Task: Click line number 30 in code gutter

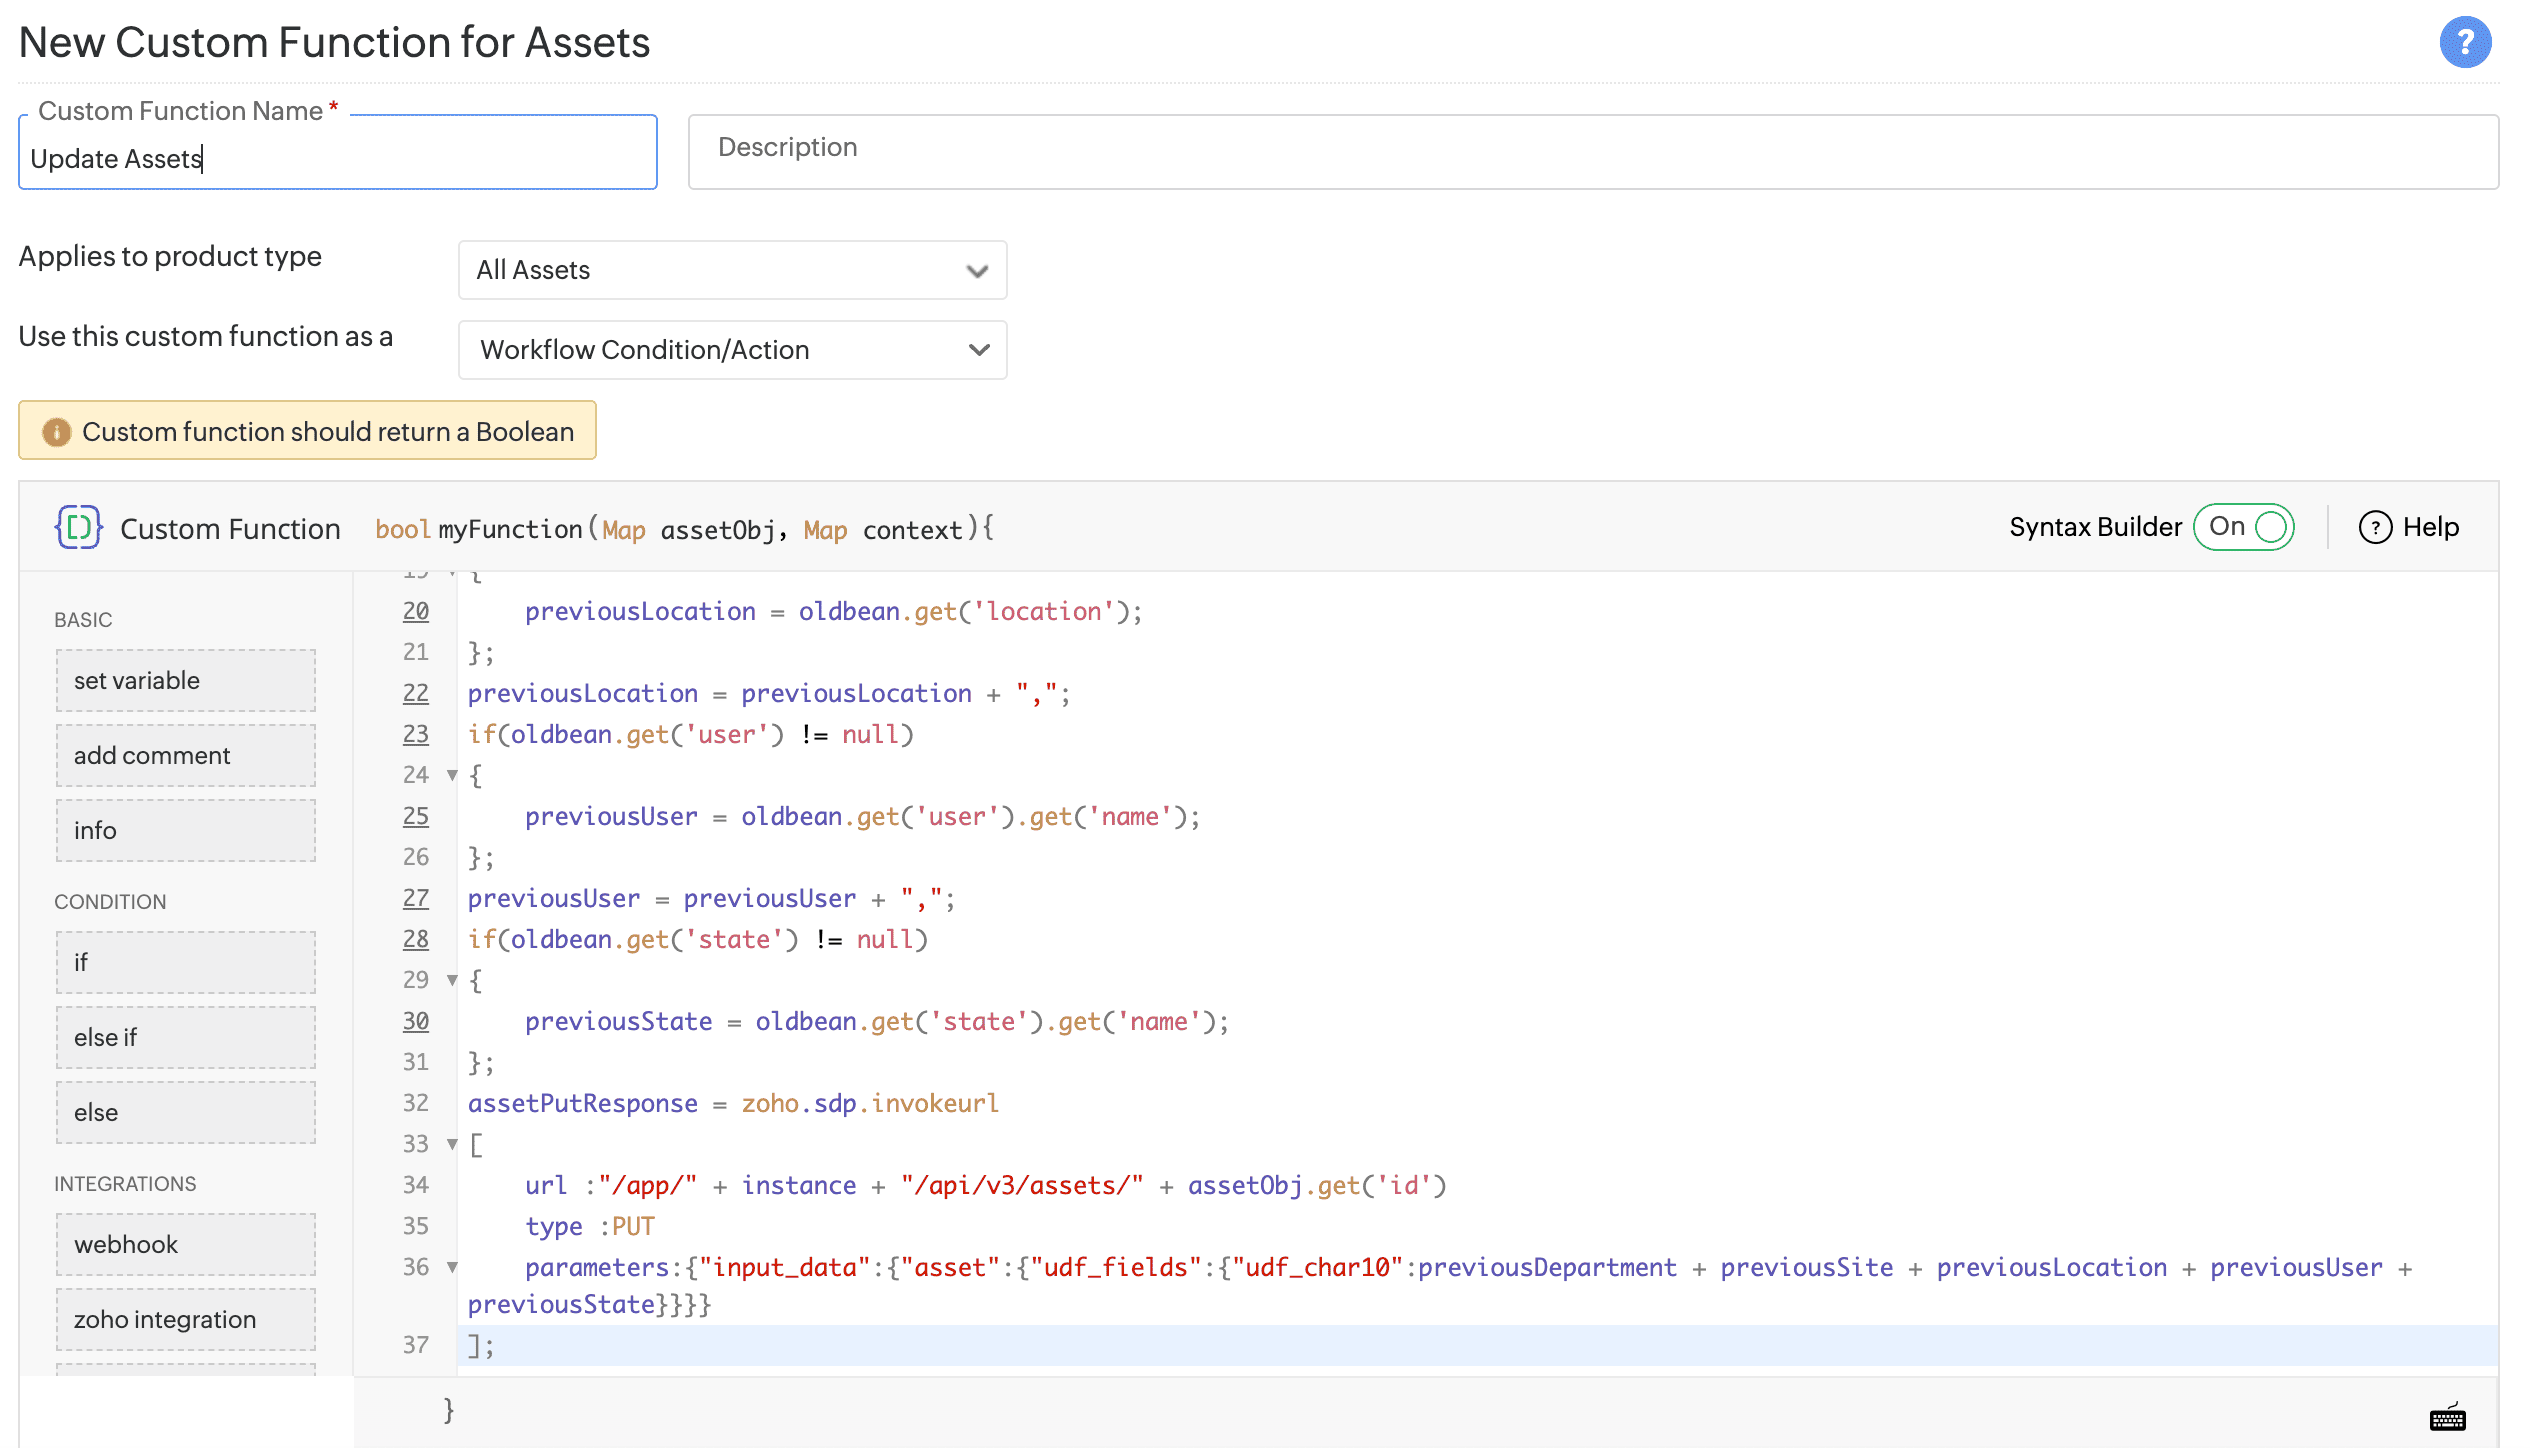Action: tap(416, 1021)
